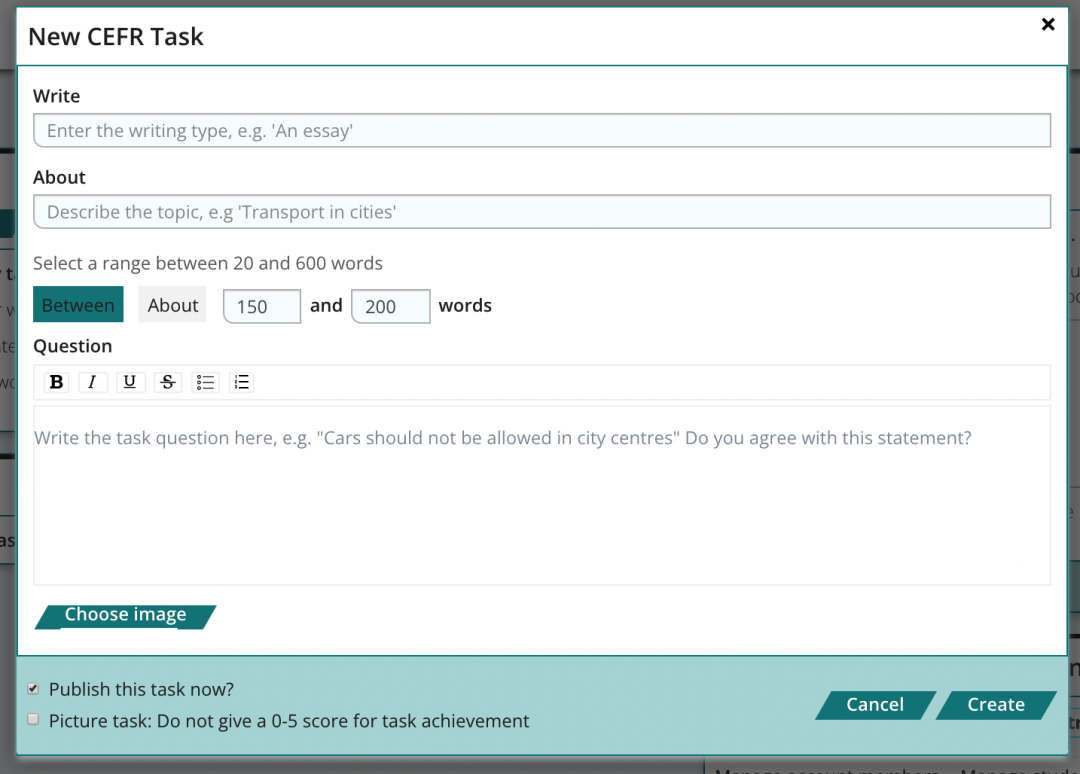This screenshot has width=1080, height=774.
Task: Apply bold formatting in Question toolbar
Action: click(57, 382)
